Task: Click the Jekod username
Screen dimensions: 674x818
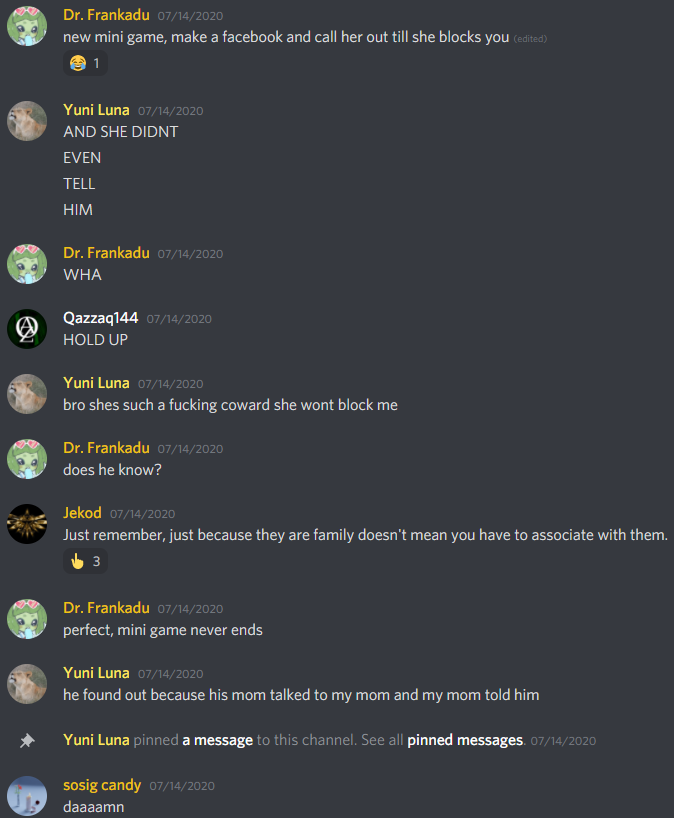Action: click(82, 513)
